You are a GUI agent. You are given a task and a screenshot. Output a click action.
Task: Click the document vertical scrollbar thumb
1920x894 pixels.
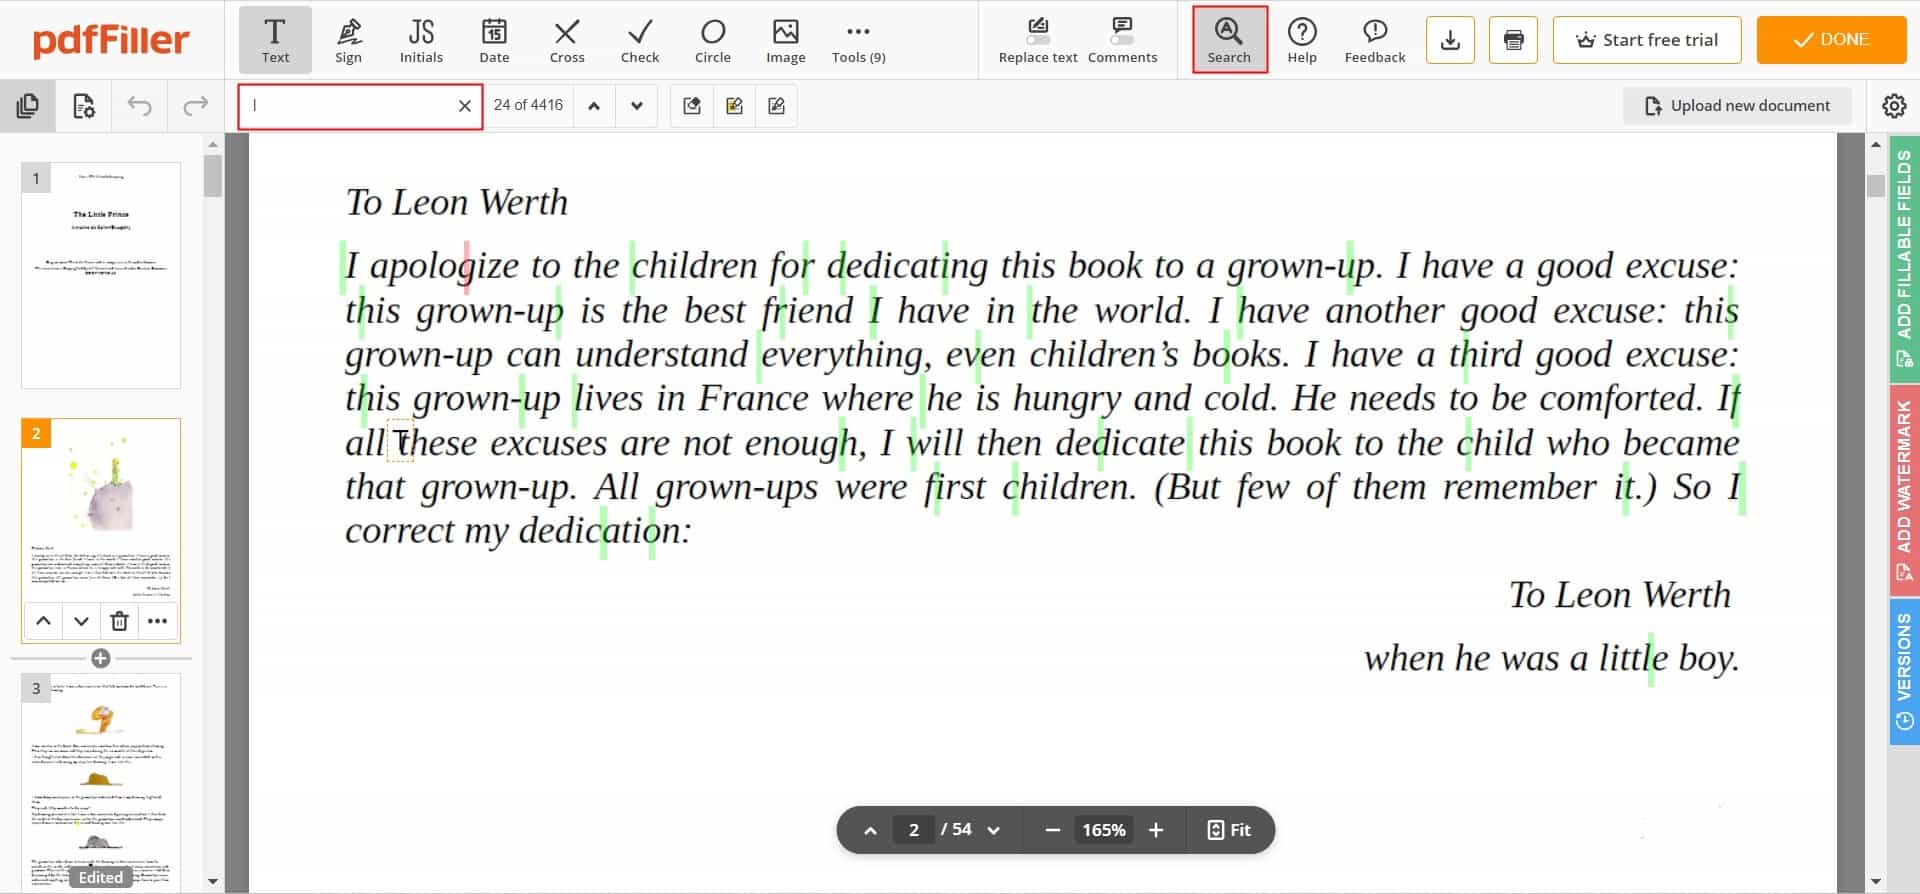coord(1875,185)
